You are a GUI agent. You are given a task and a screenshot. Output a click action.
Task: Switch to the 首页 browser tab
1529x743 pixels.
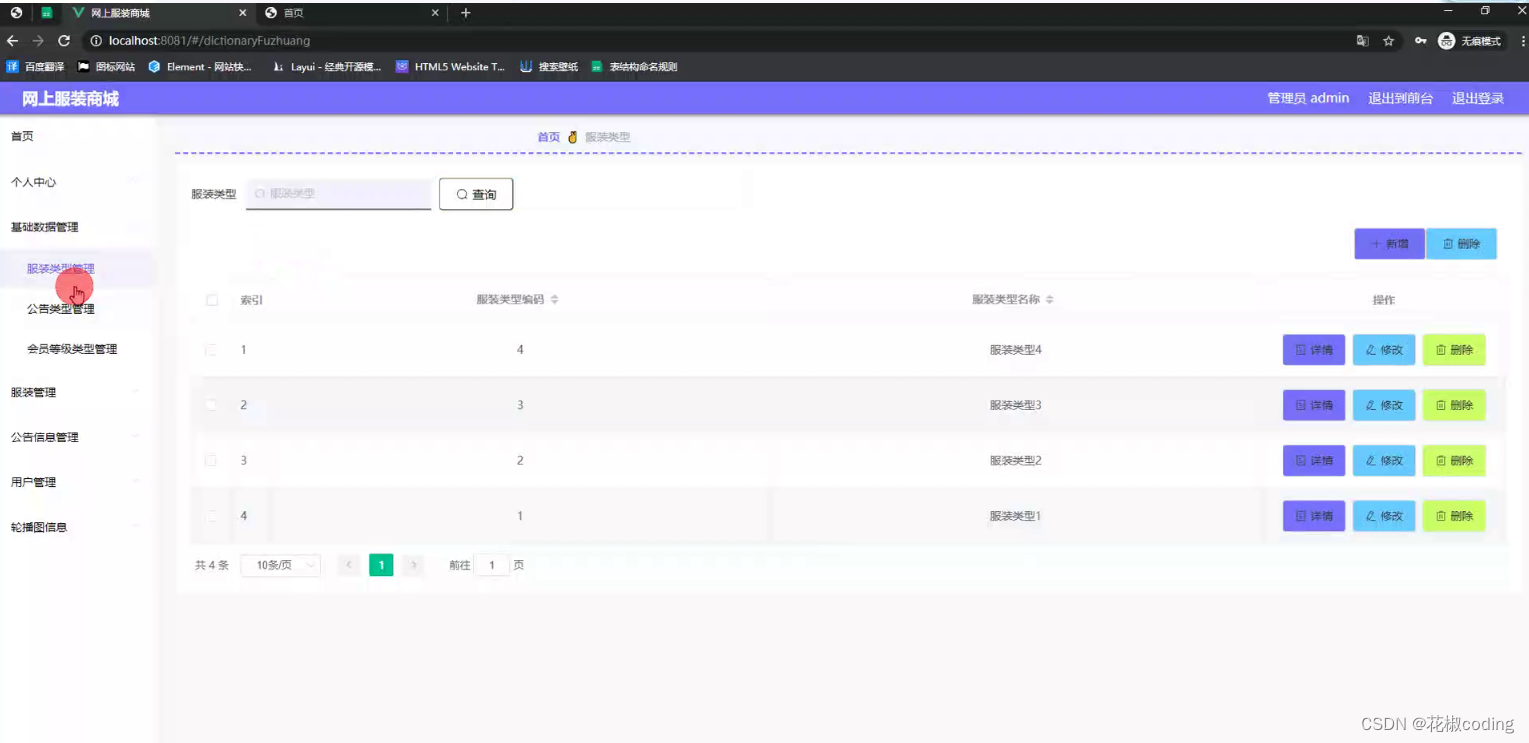pos(350,13)
